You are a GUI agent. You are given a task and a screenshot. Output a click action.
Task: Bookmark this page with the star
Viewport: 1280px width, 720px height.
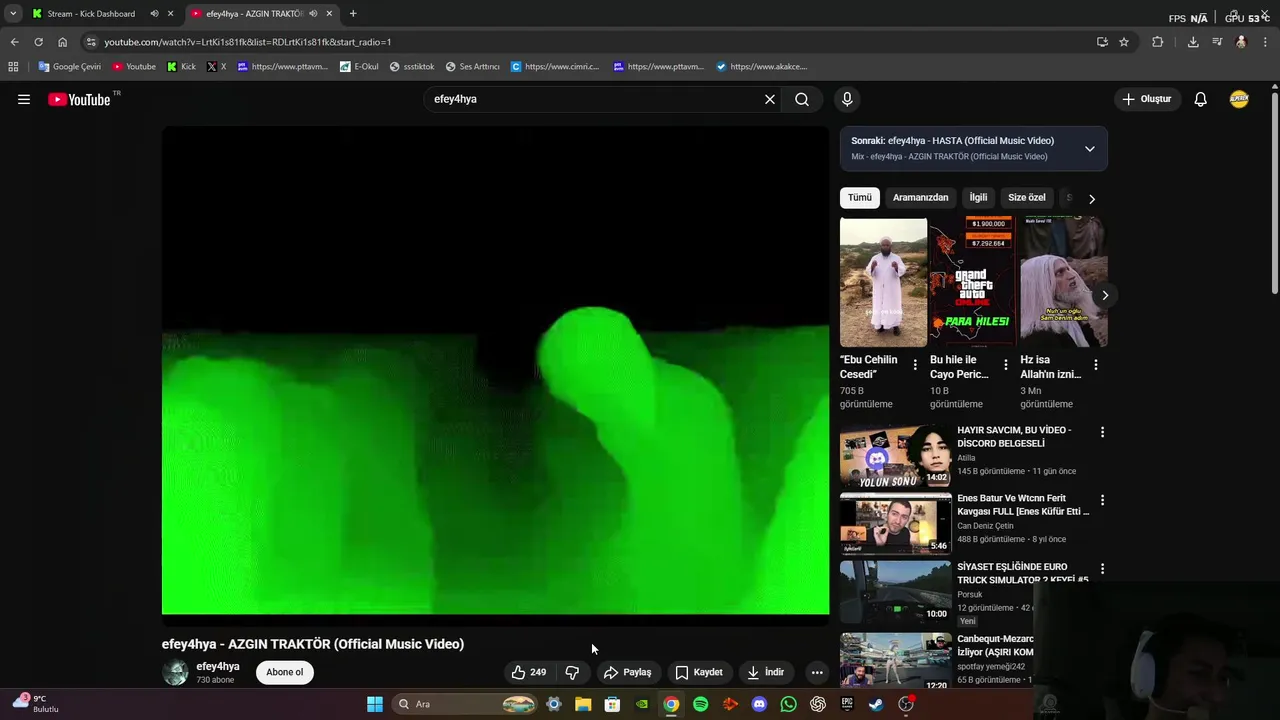click(x=1124, y=42)
